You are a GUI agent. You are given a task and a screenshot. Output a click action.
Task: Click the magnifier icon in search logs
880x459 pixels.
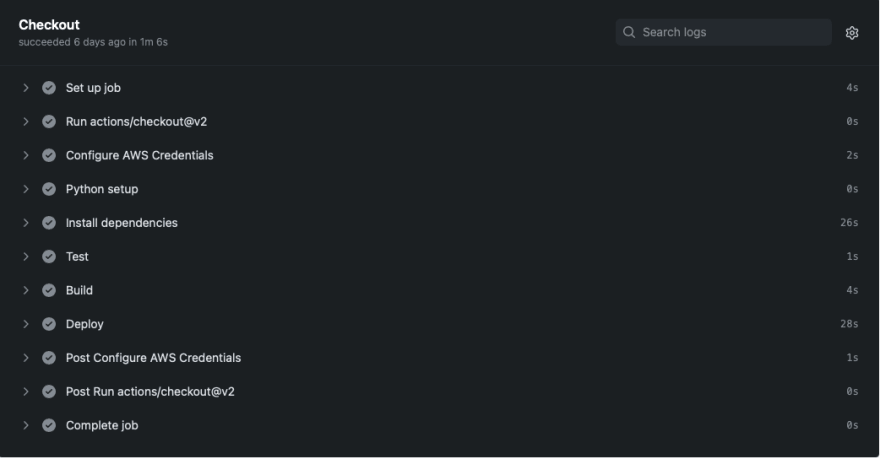point(629,33)
